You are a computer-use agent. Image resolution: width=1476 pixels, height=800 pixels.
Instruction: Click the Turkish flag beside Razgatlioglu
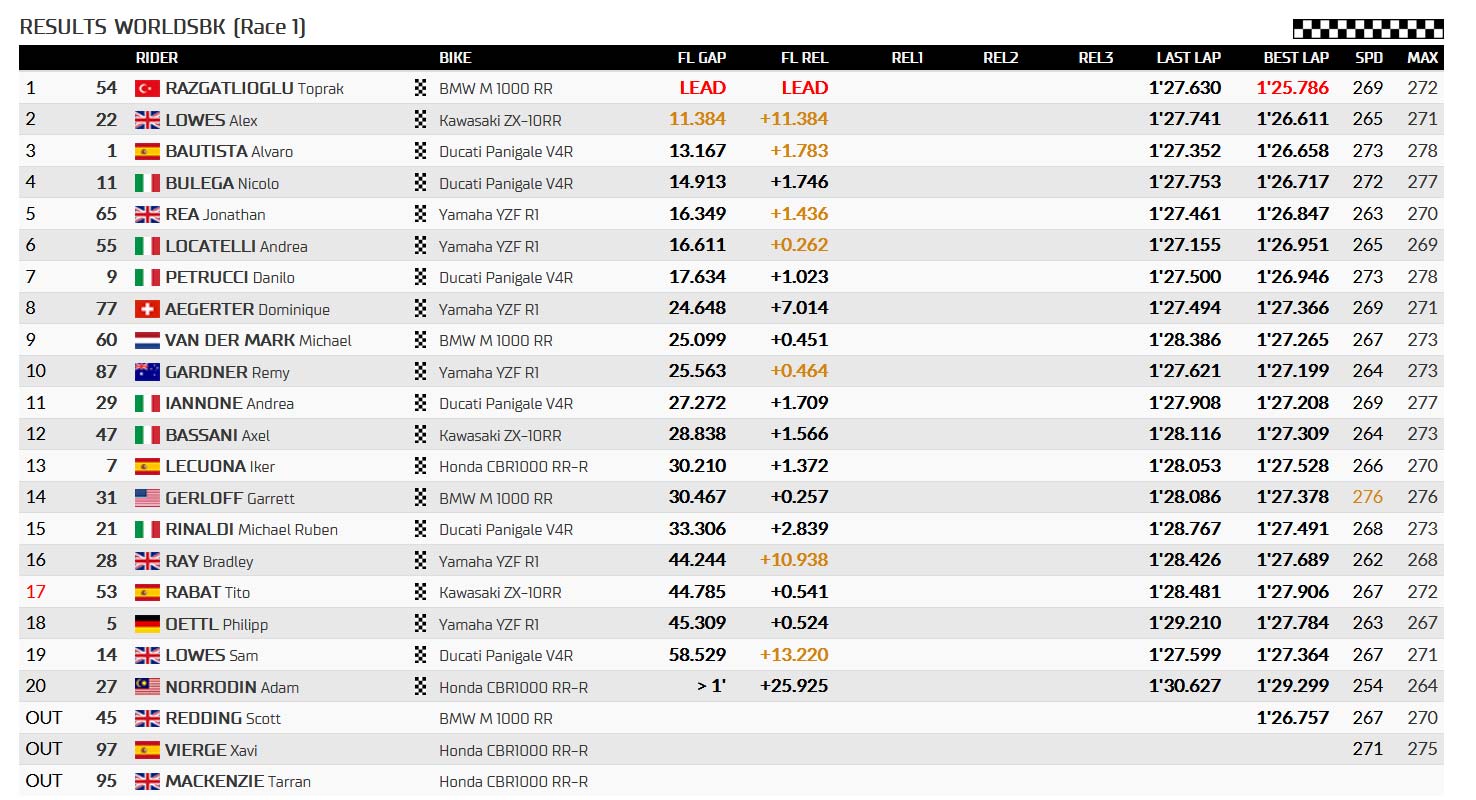click(x=147, y=88)
